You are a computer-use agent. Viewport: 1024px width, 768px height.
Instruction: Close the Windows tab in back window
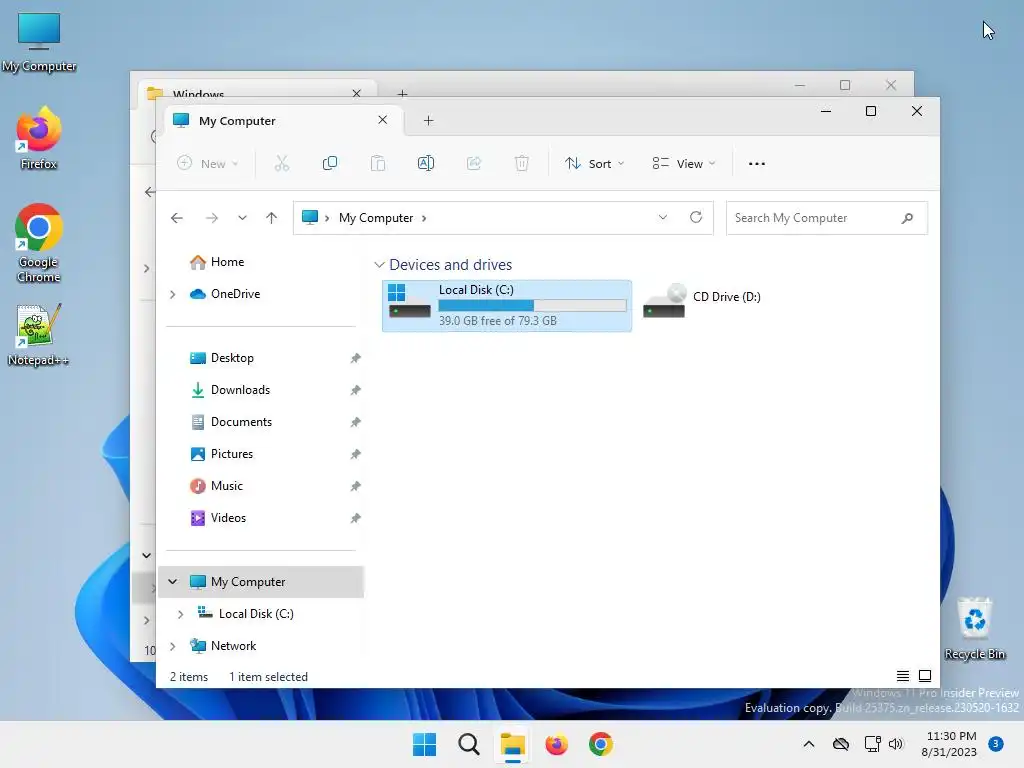pos(357,93)
